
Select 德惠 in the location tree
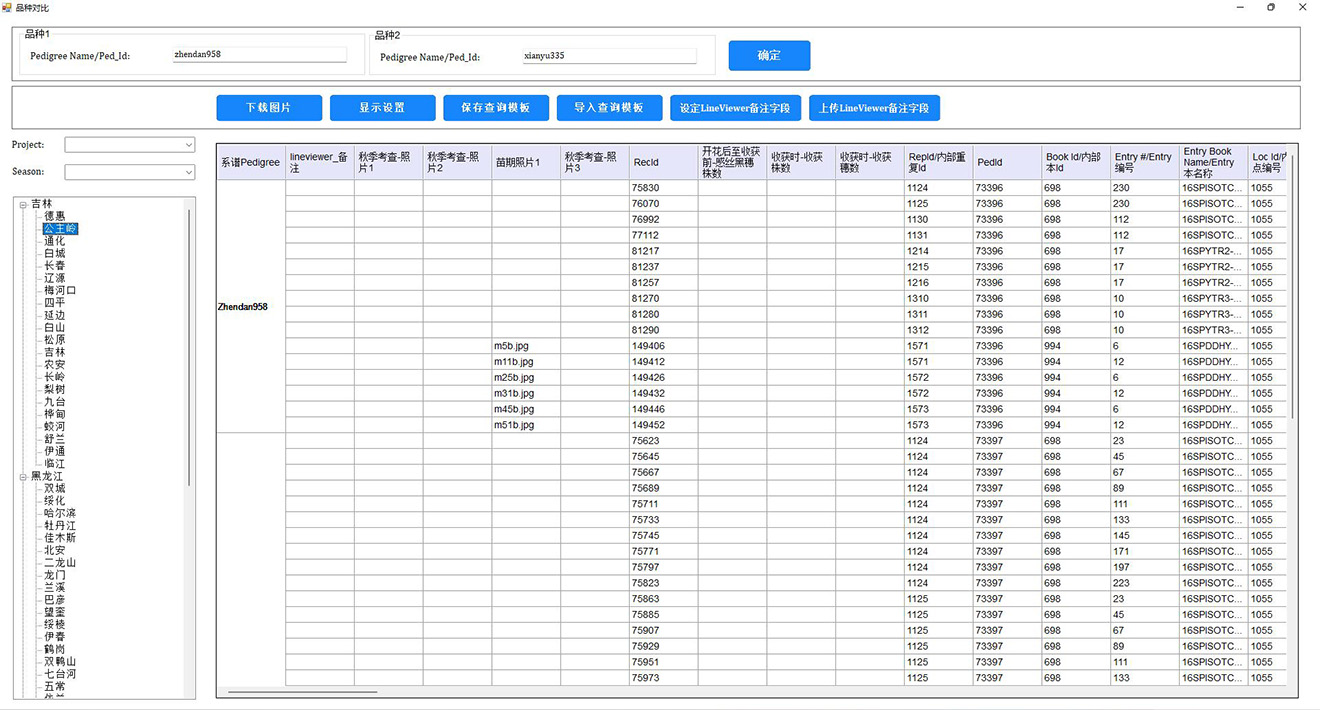pyautogui.click(x=54, y=216)
